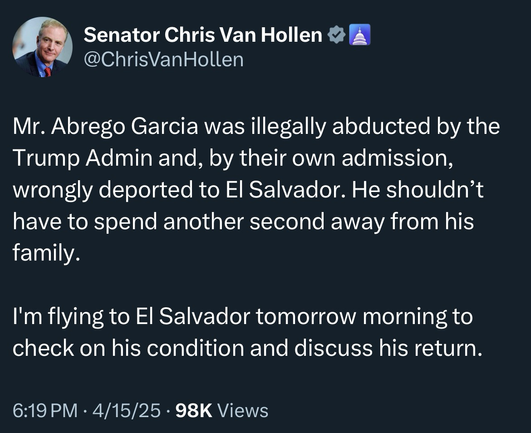This screenshot has width=531, height=433.
Task: Click the 'Trump Admin' phrase in the tweet
Action: coord(83,158)
